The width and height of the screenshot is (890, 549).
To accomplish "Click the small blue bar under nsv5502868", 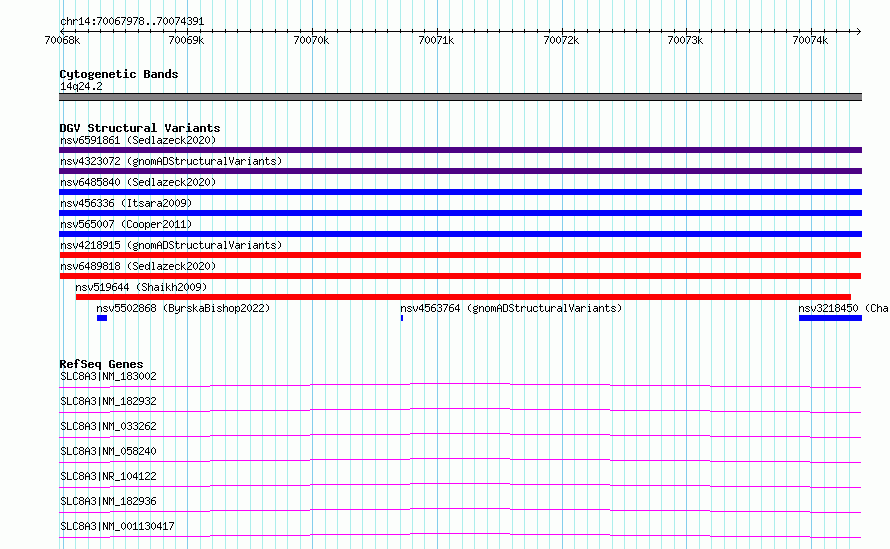I will click(x=102, y=318).
